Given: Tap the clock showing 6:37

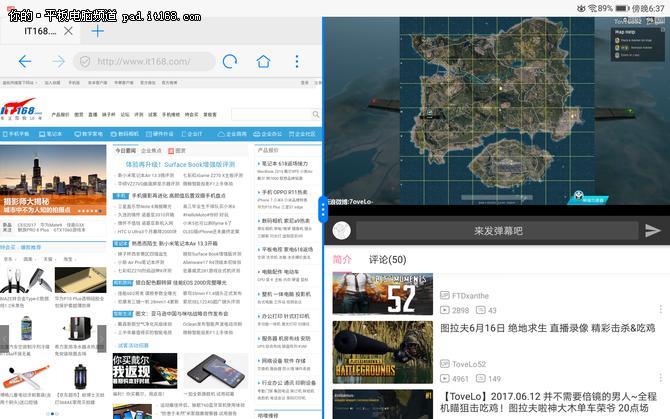Looking at the screenshot, I should pos(648,8).
